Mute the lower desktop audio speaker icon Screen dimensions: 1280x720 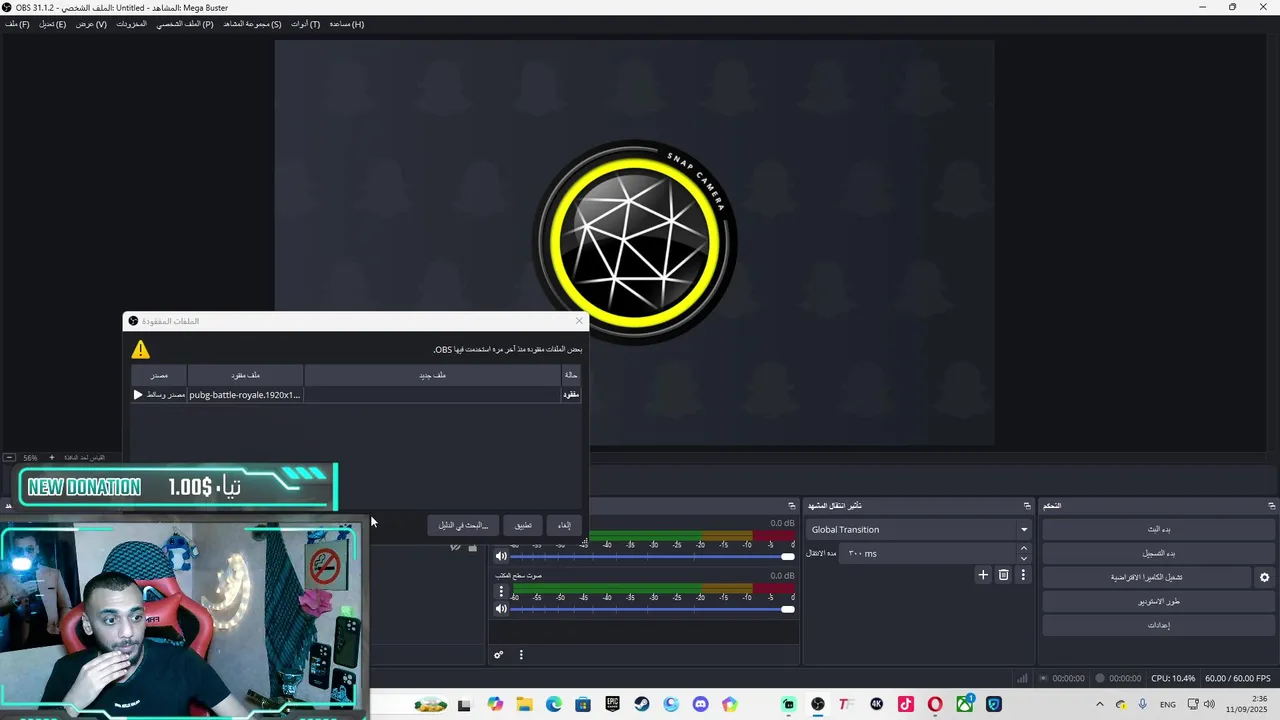501,608
